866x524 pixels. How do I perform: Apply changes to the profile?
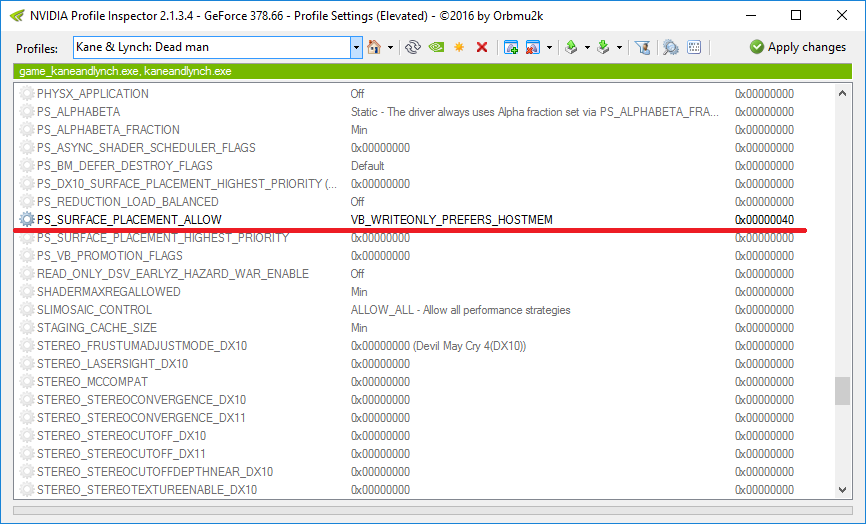798,47
